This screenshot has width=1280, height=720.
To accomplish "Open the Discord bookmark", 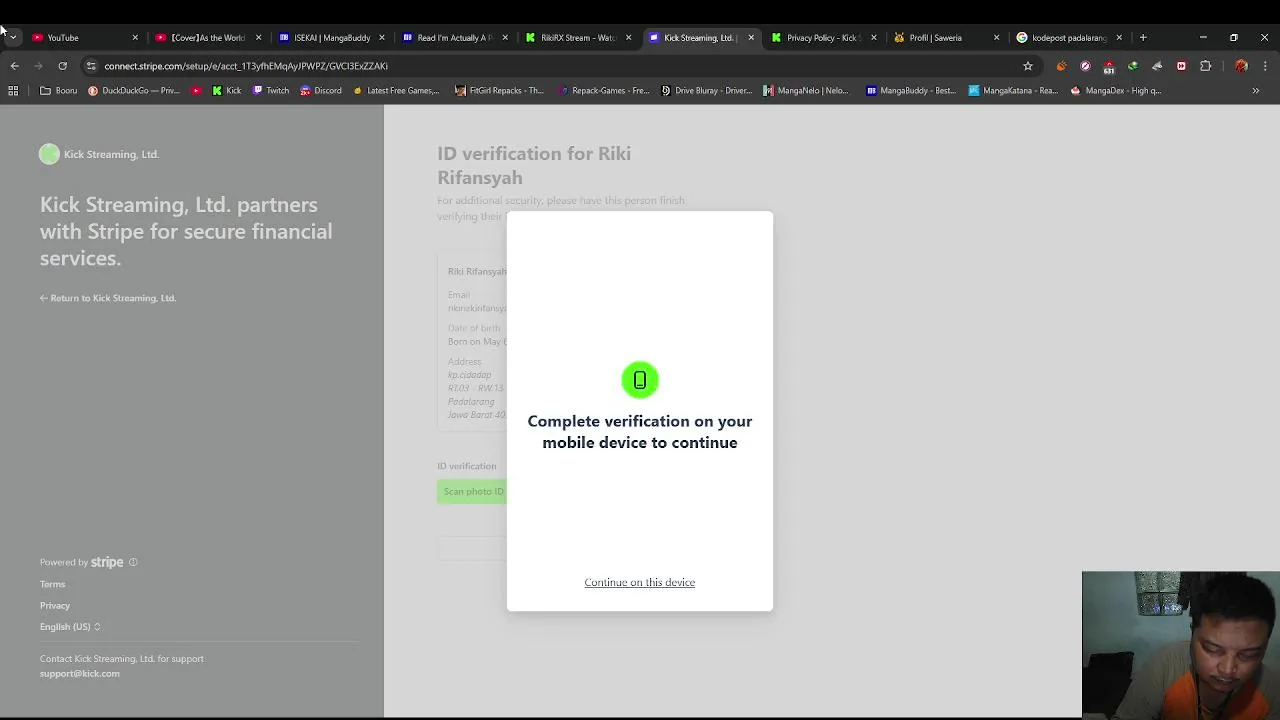I will click(x=321, y=90).
